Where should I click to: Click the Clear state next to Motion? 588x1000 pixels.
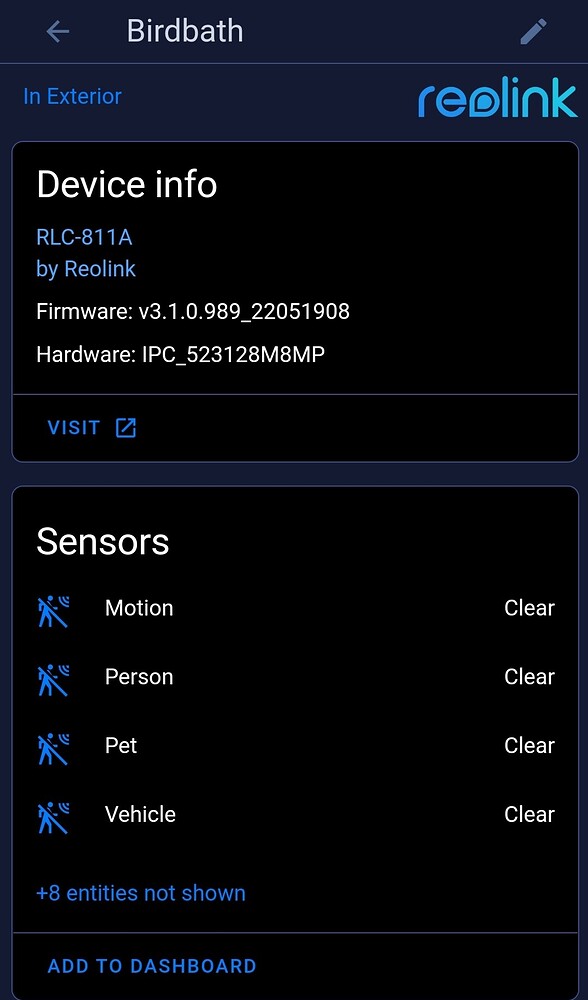coord(529,608)
